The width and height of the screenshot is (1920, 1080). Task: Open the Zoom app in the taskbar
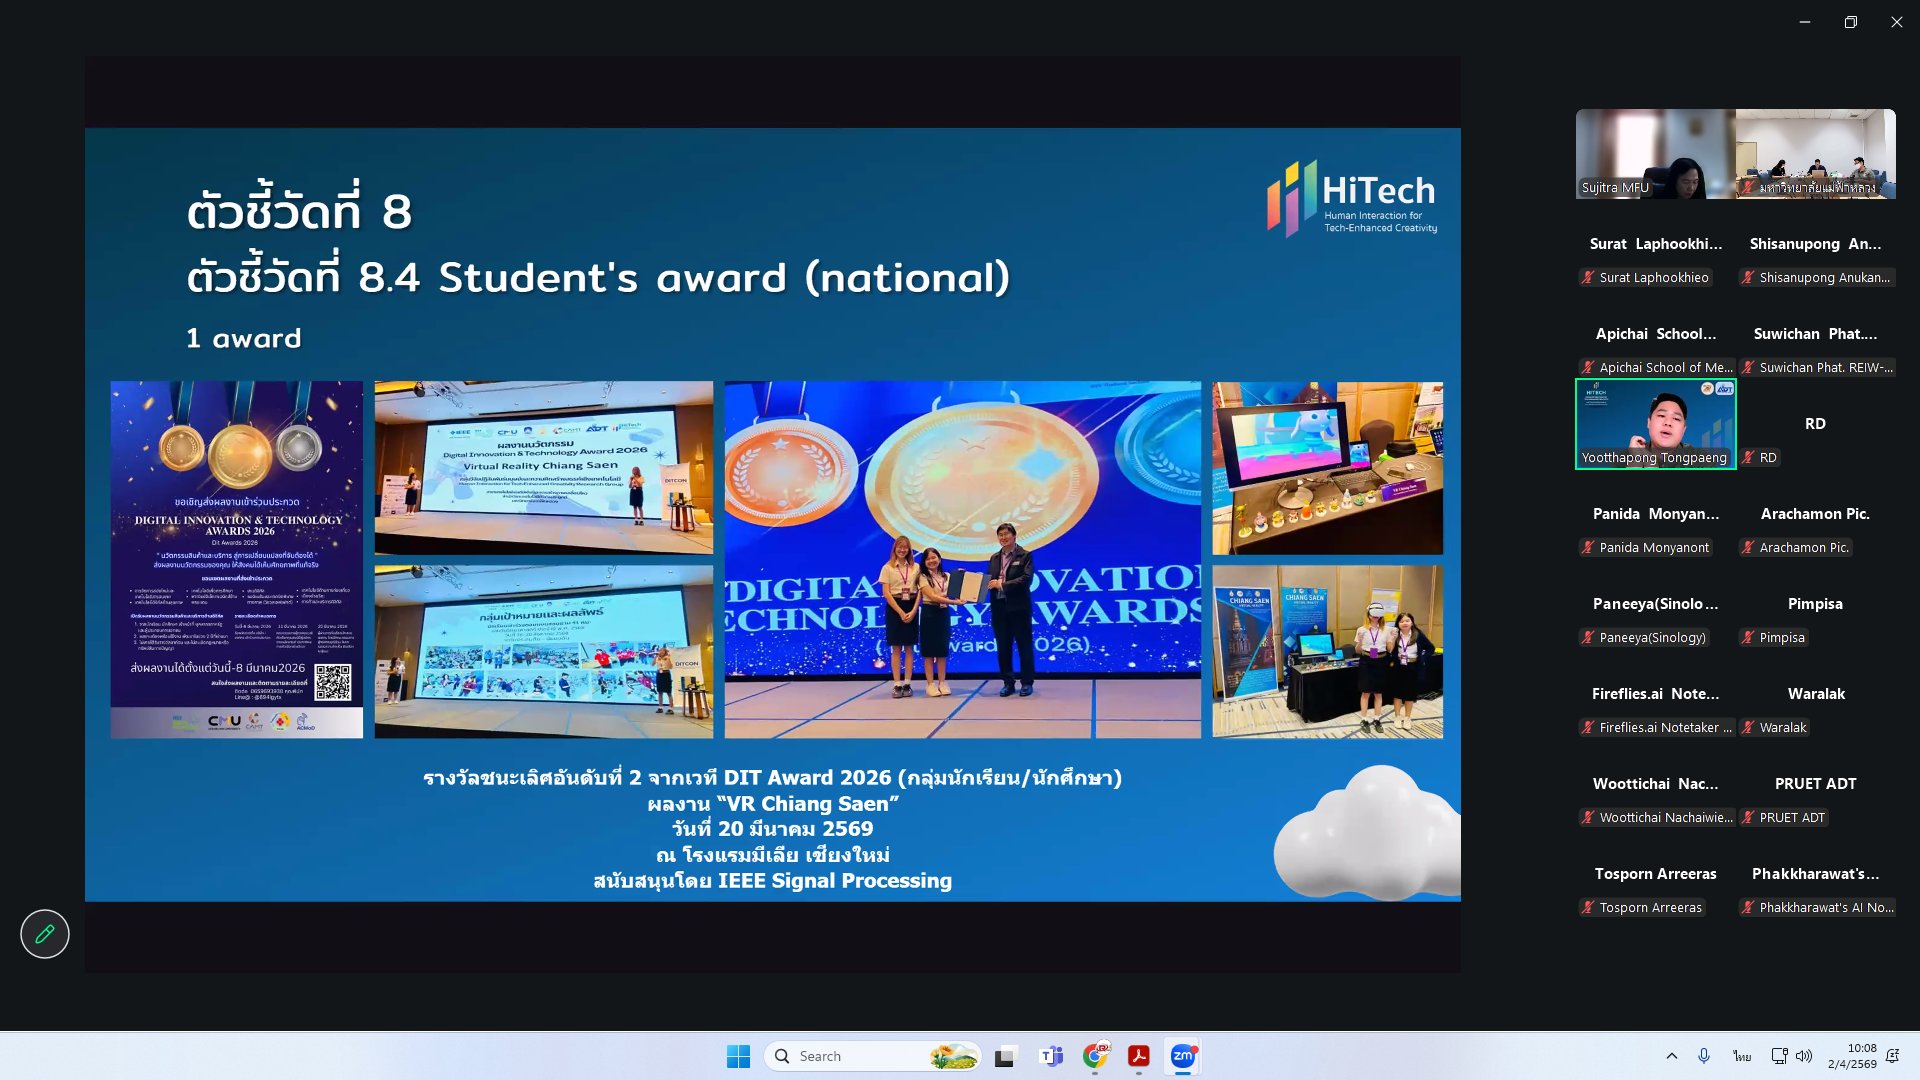click(x=1182, y=1056)
